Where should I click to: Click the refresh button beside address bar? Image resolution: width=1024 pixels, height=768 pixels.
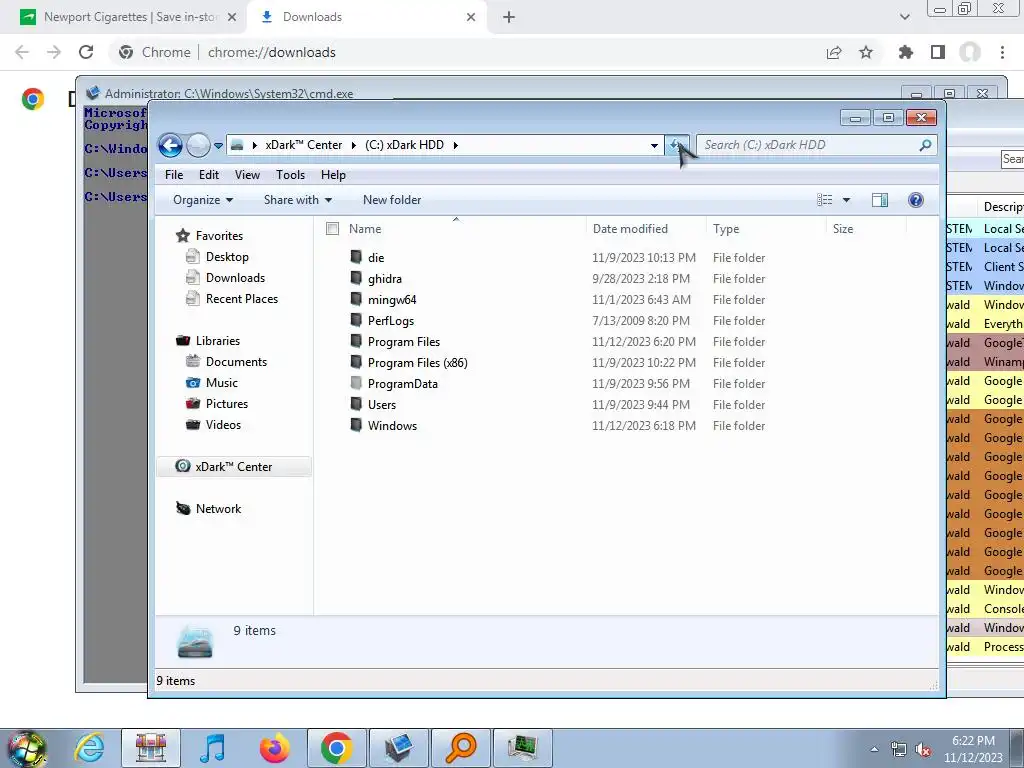coord(677,145)
